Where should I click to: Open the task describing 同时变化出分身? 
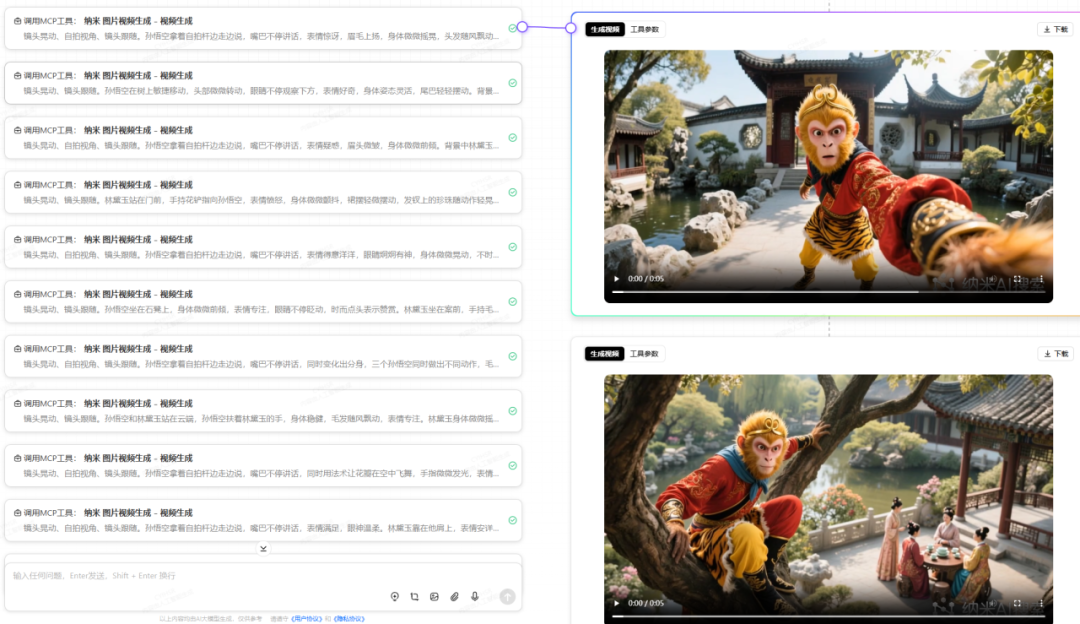pos(263,356)
